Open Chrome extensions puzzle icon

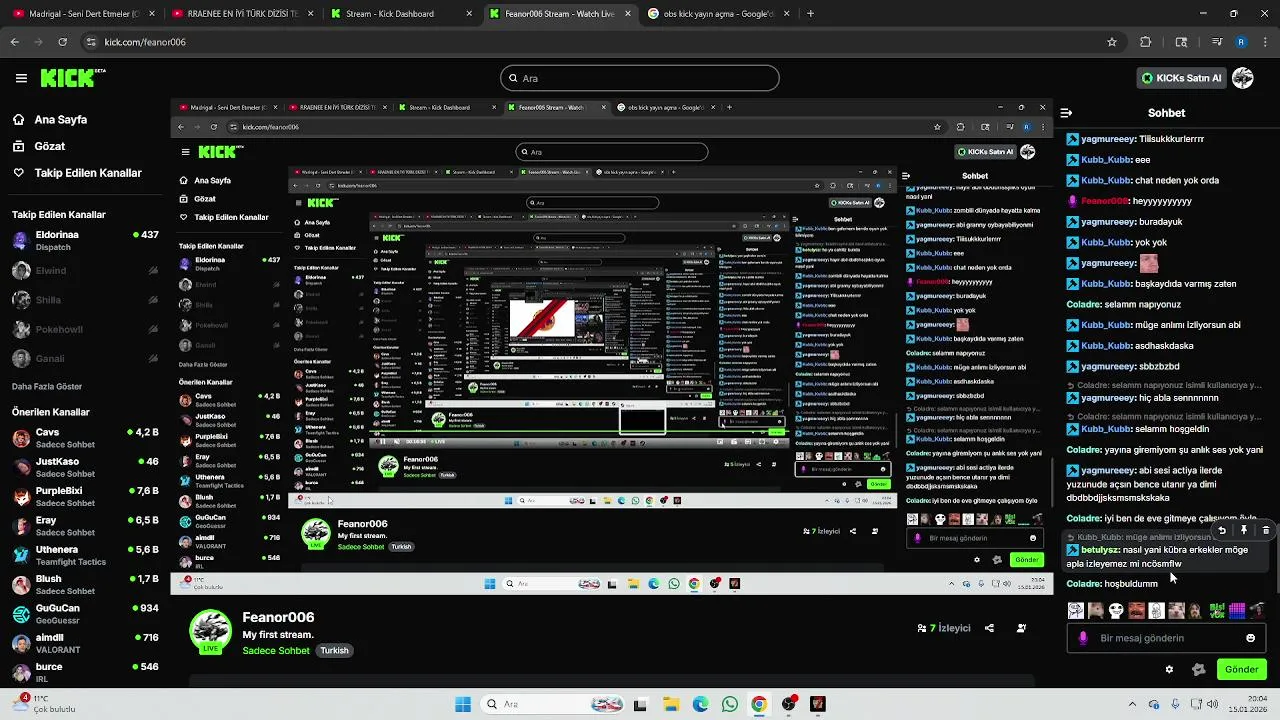click(1146, 42)
